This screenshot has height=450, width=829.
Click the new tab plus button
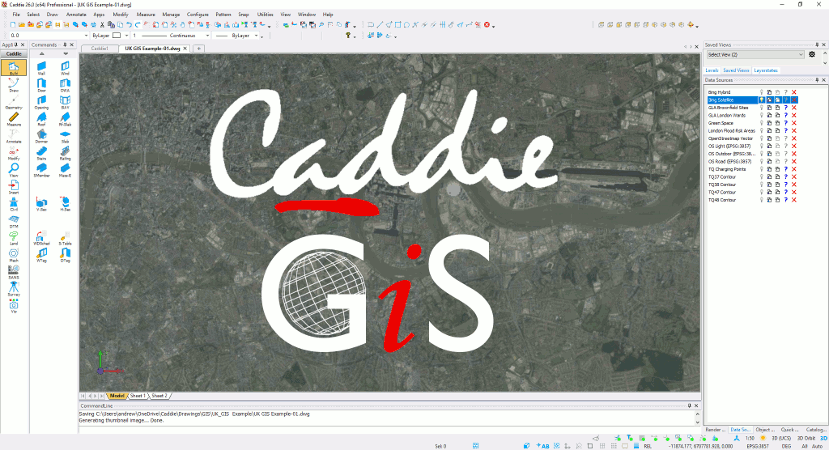coord(199,48)
